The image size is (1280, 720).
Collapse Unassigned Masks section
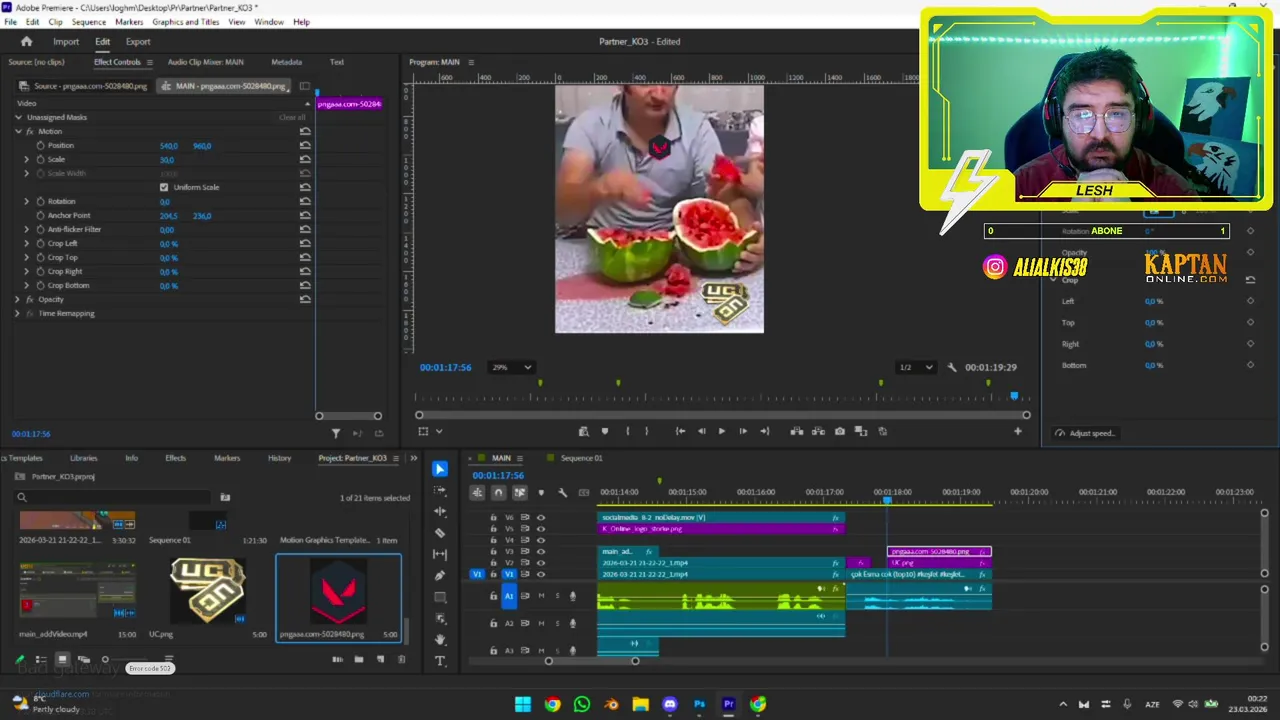[18, 117]
